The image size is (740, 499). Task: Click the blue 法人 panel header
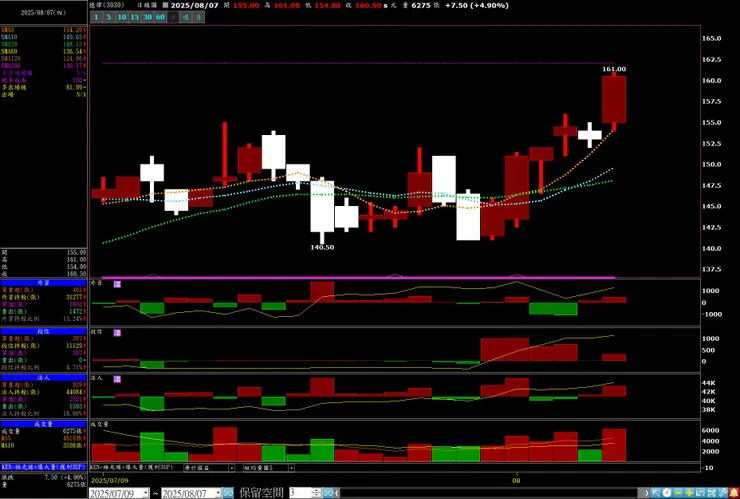pyautogui.click(x=44, y=378)
